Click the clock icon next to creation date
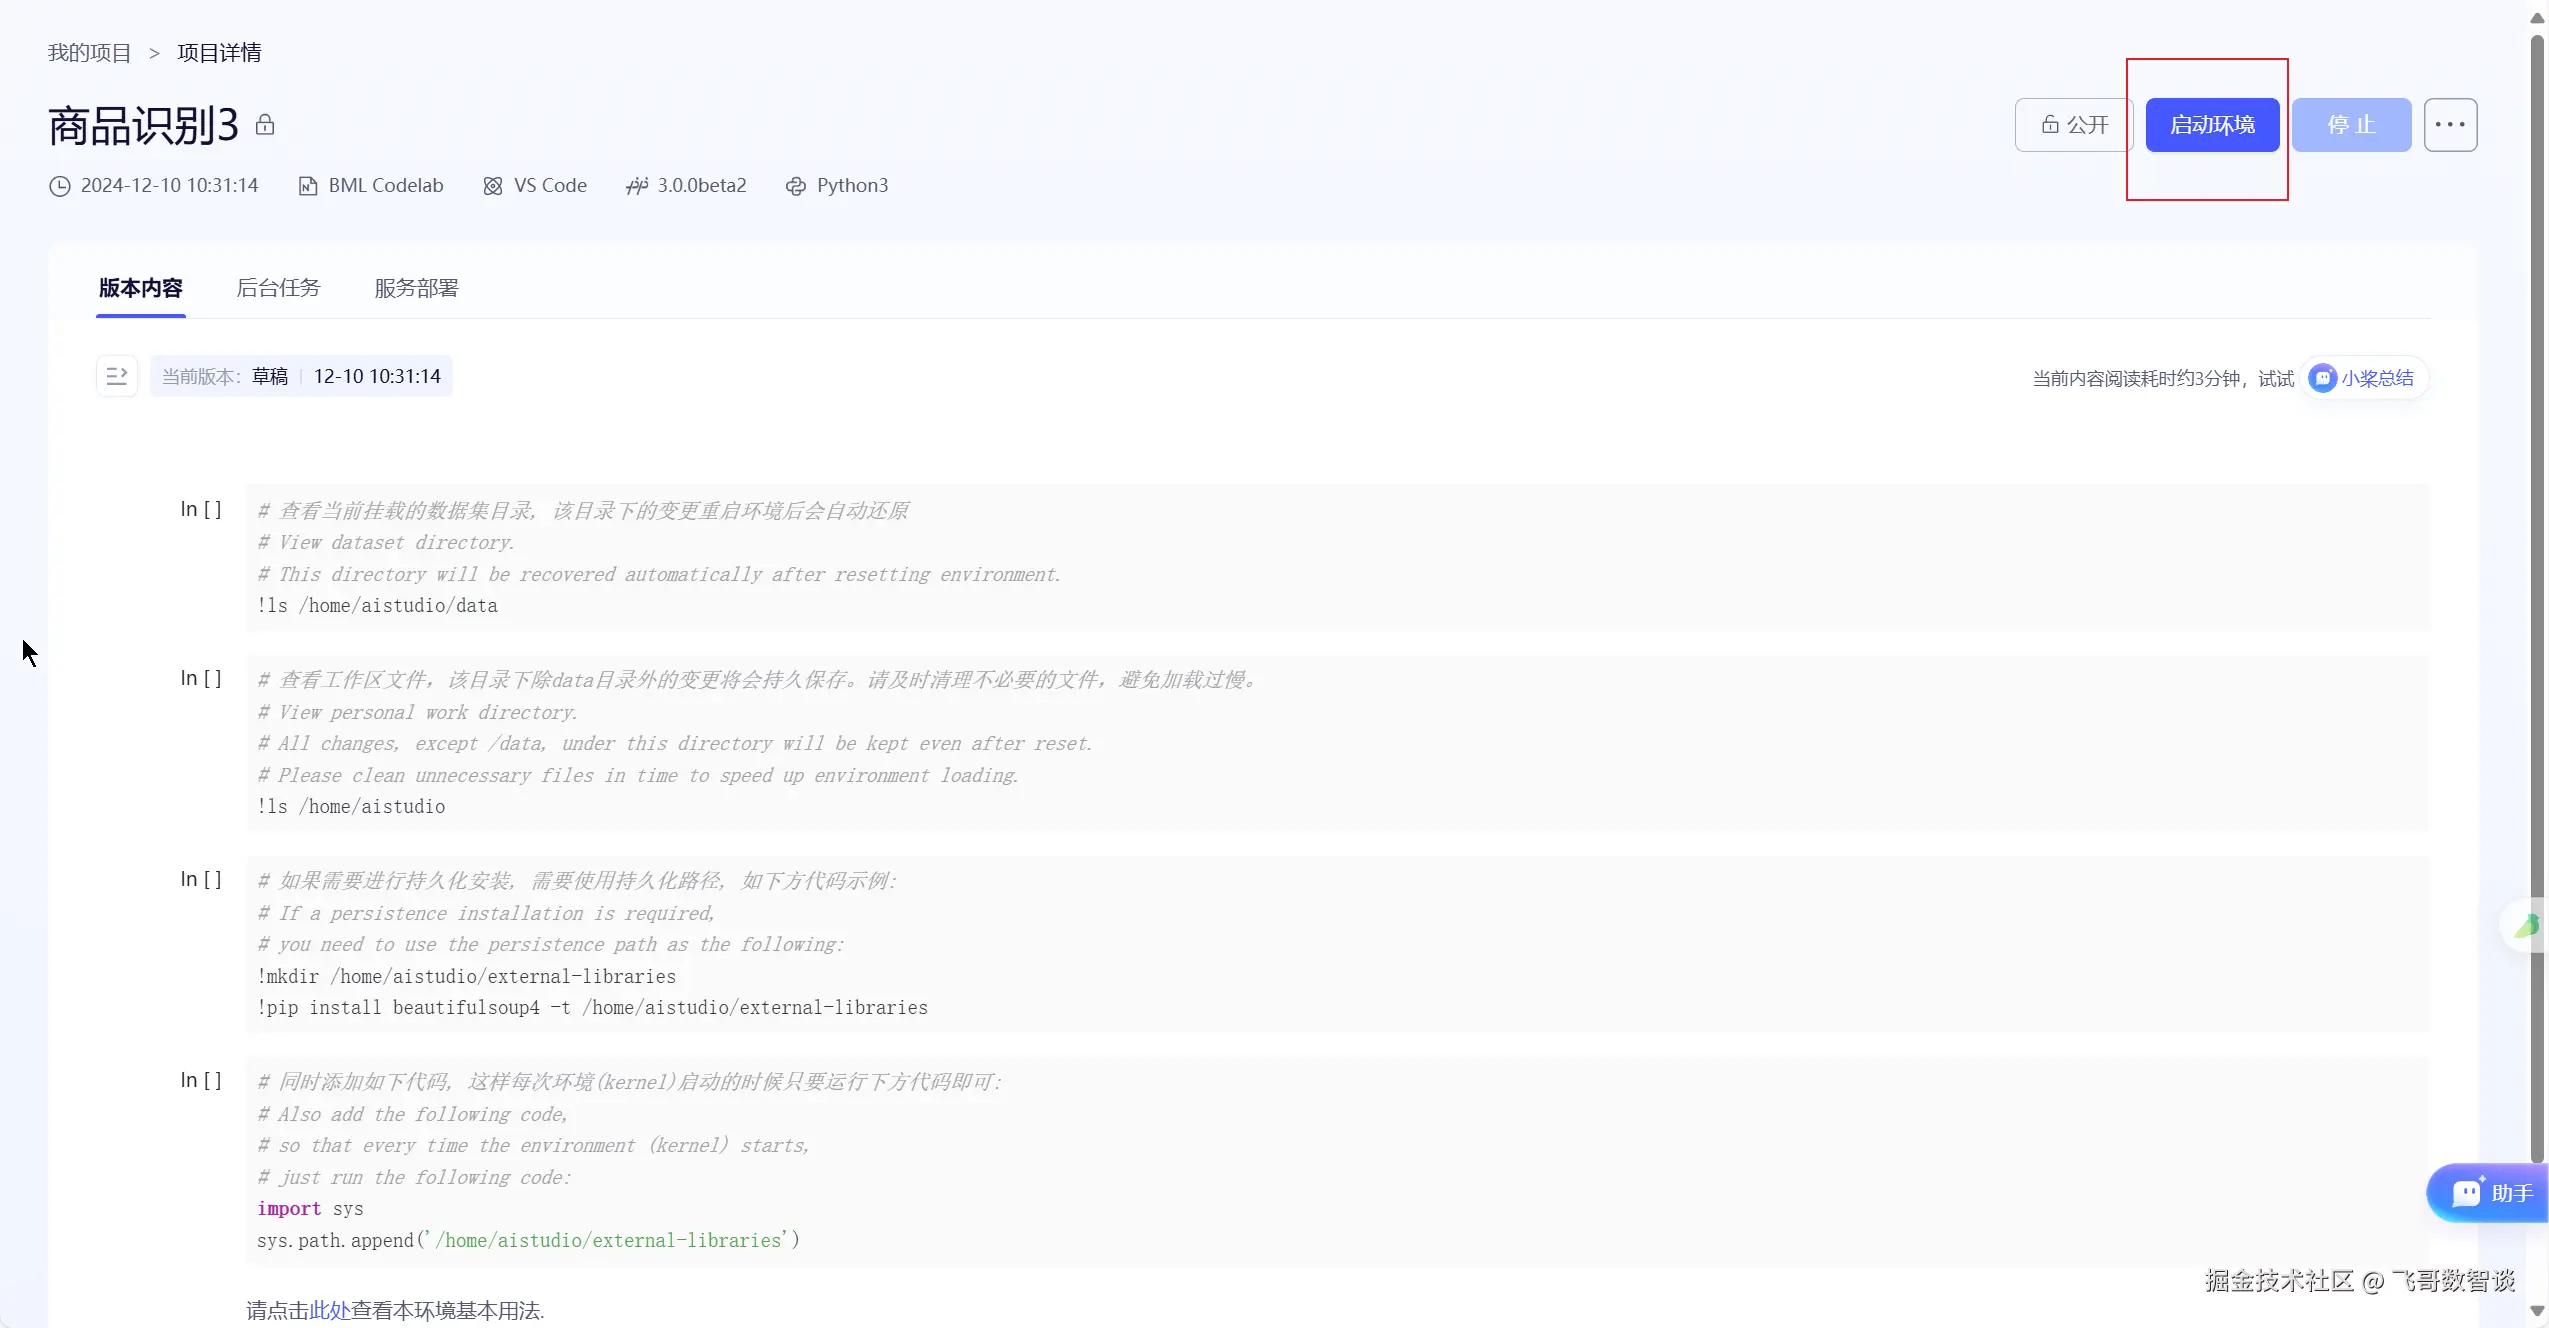Screen dimensions: 2549x1328 coord(60,186)
